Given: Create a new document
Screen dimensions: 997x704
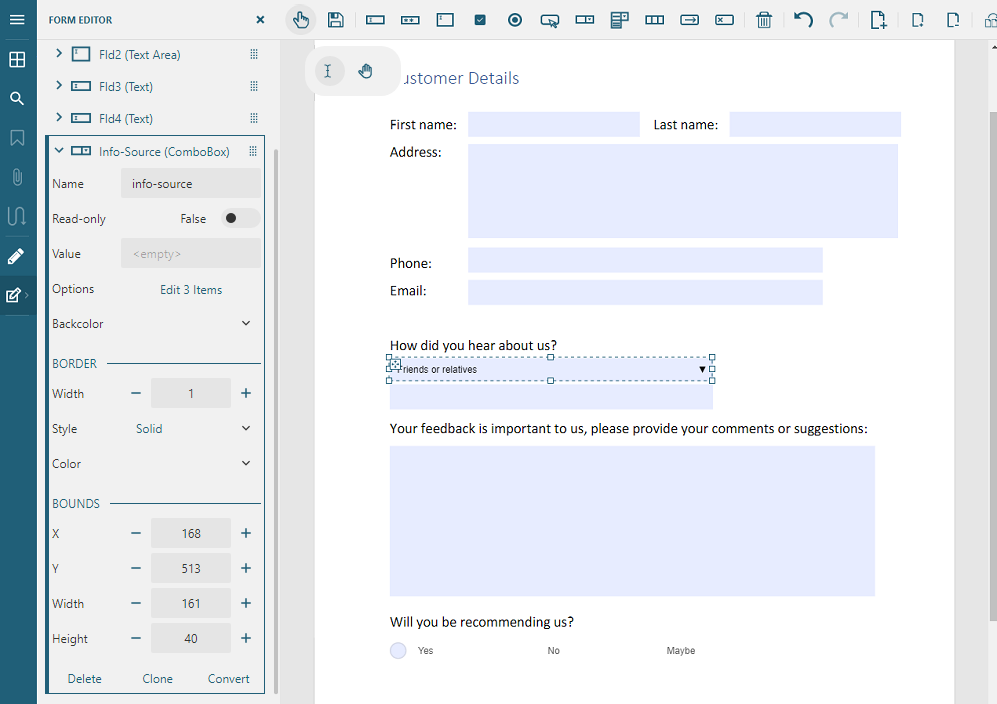Looking at the screenshot, I should 879,20.
